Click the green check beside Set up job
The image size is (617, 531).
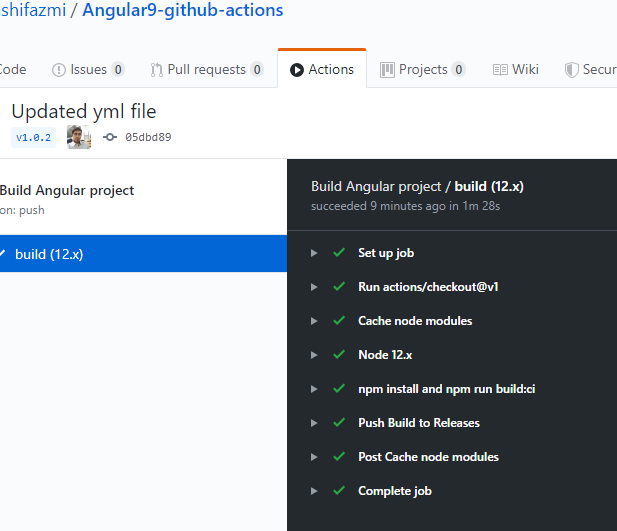339,253
